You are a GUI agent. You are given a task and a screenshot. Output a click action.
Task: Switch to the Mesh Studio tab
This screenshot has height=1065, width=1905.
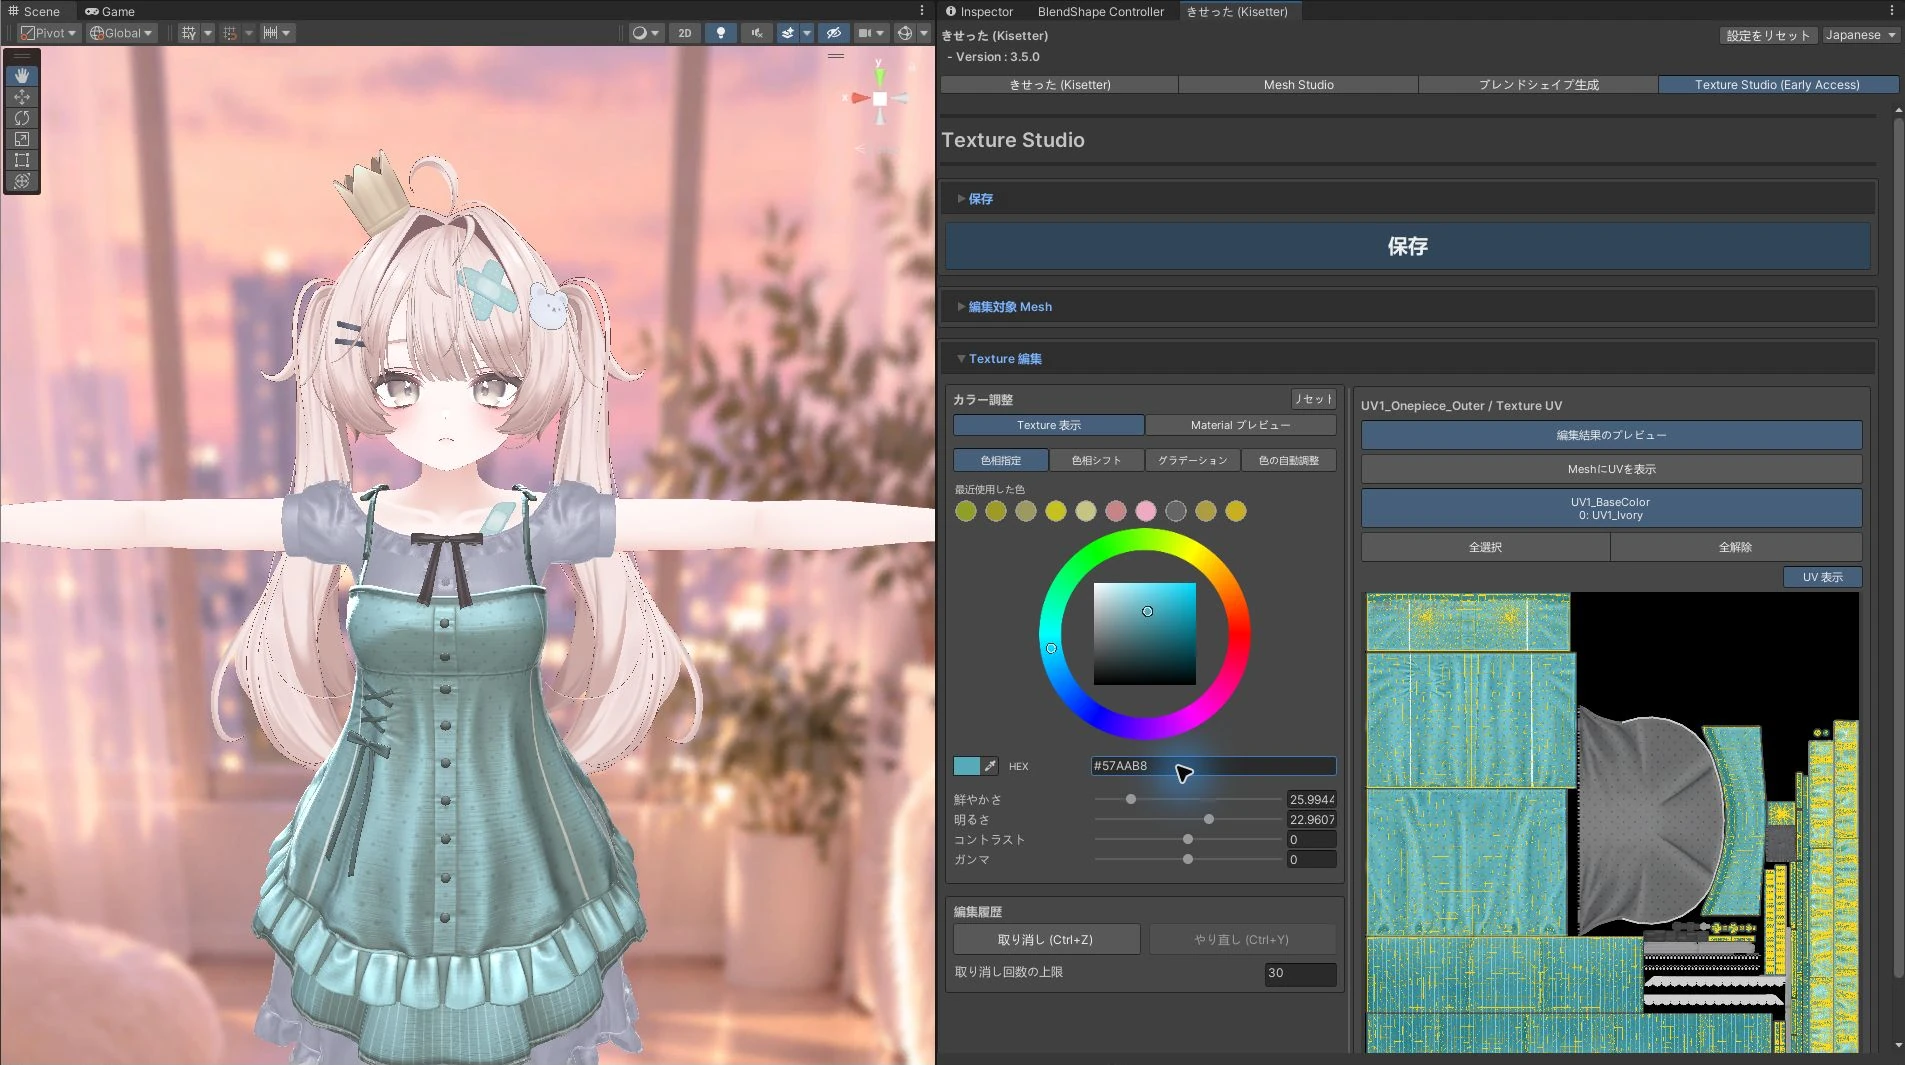click(1298, 85)
